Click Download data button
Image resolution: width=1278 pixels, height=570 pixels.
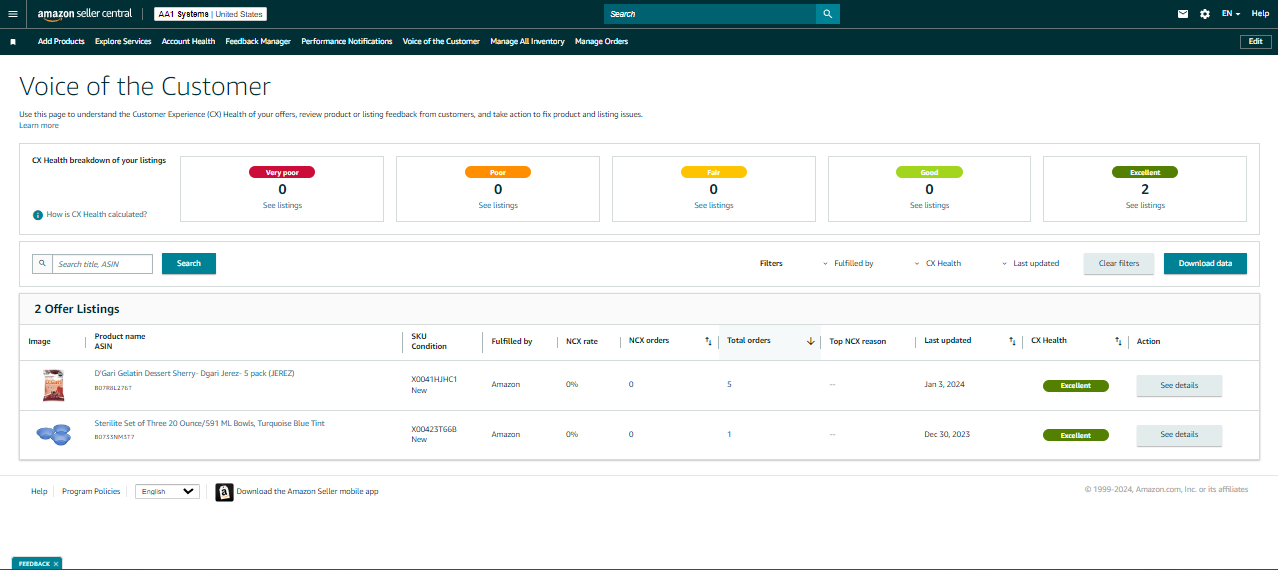(x=1205, y=264)
